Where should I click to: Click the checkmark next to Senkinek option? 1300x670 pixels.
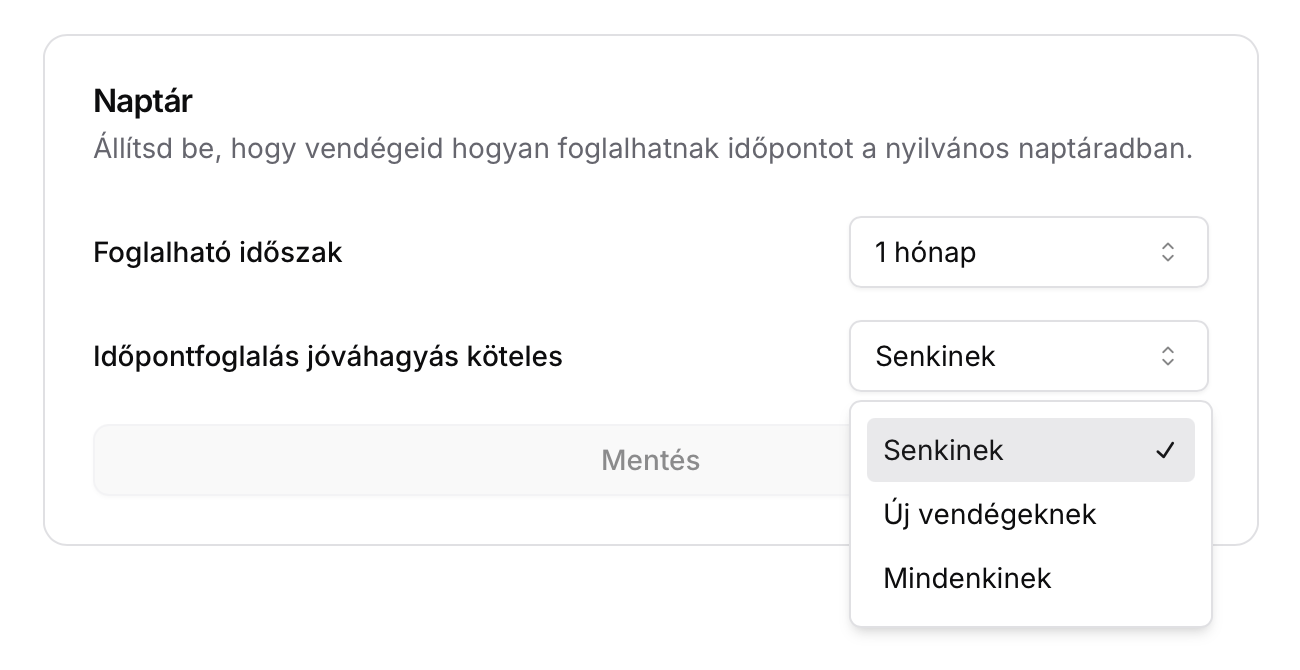(x=1166, y=450)
